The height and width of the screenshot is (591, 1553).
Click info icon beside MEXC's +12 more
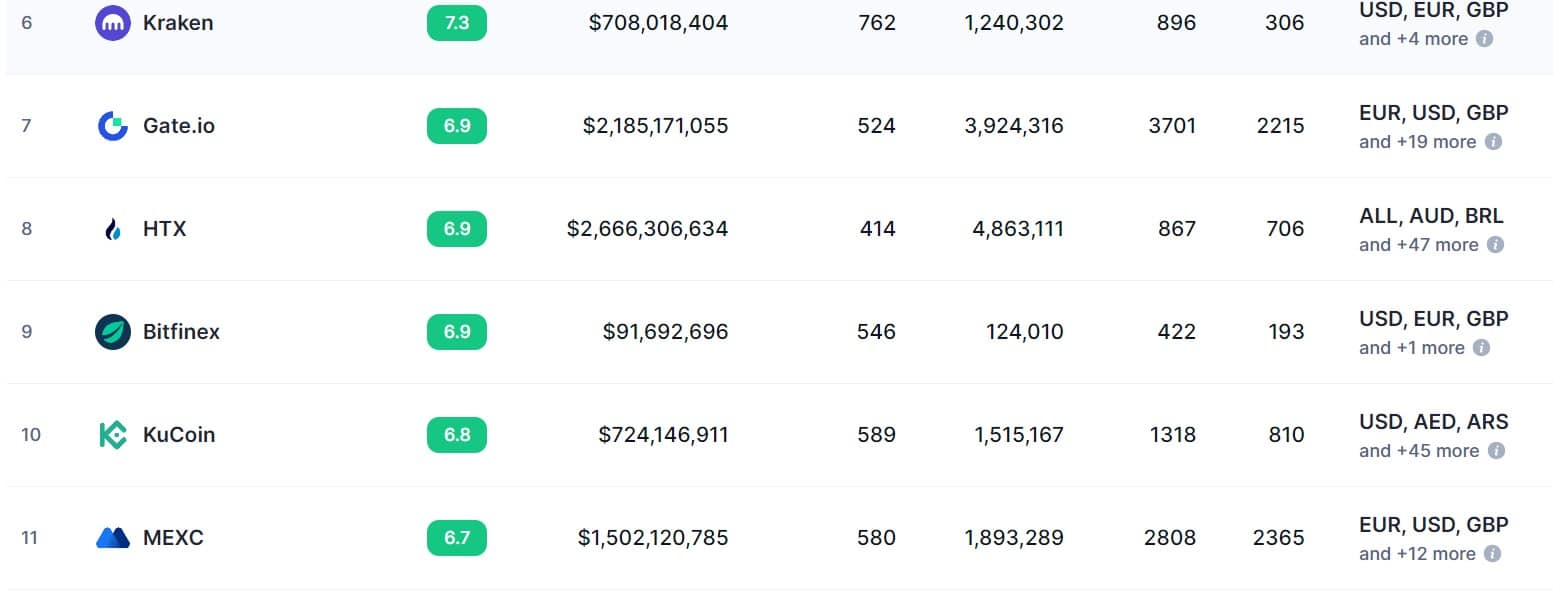(x=1492, y=554)
